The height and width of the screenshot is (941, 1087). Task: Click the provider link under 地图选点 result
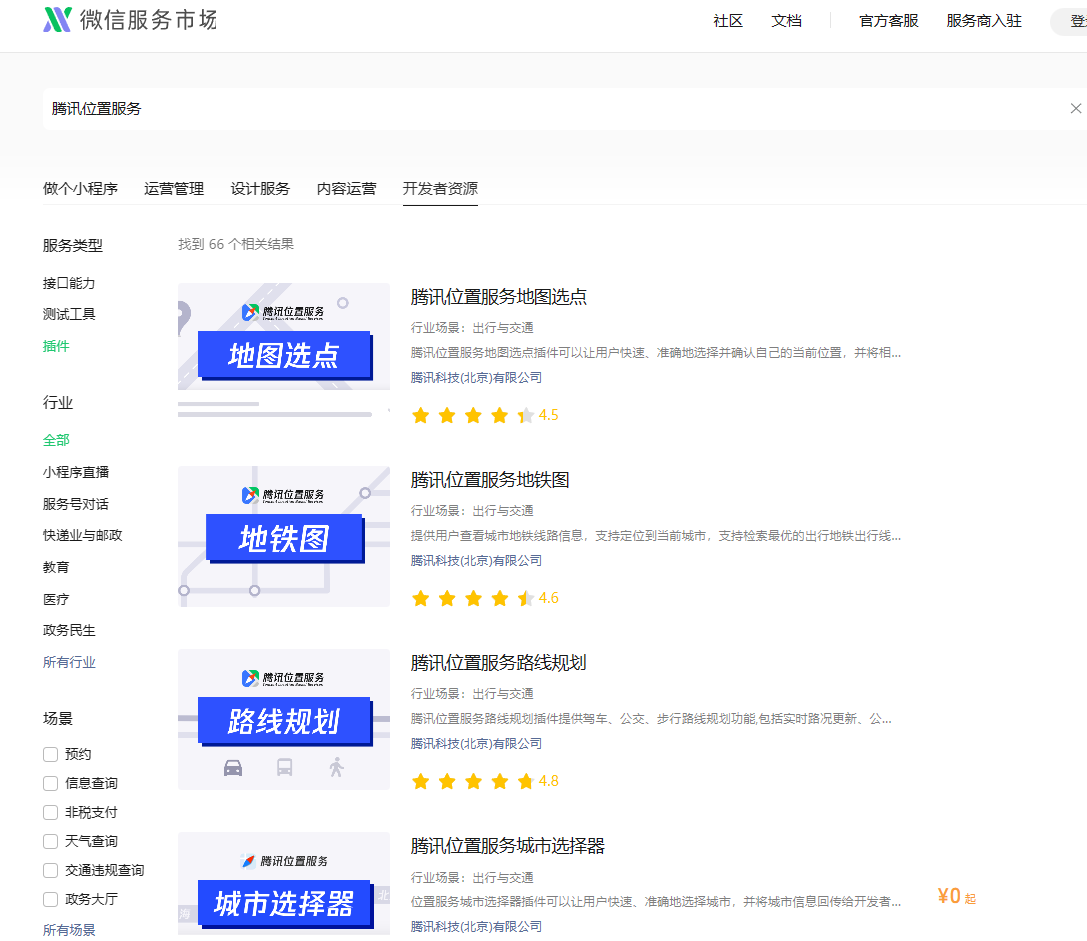[x=476, y=378]
